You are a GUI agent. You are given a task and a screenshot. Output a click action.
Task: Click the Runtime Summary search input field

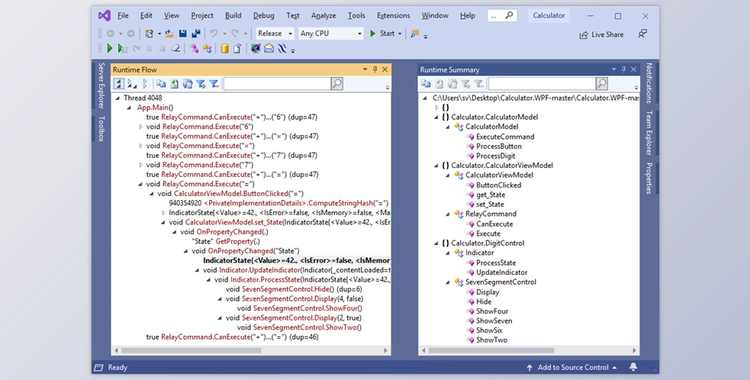pyautogui.click(x=542, y=84)
